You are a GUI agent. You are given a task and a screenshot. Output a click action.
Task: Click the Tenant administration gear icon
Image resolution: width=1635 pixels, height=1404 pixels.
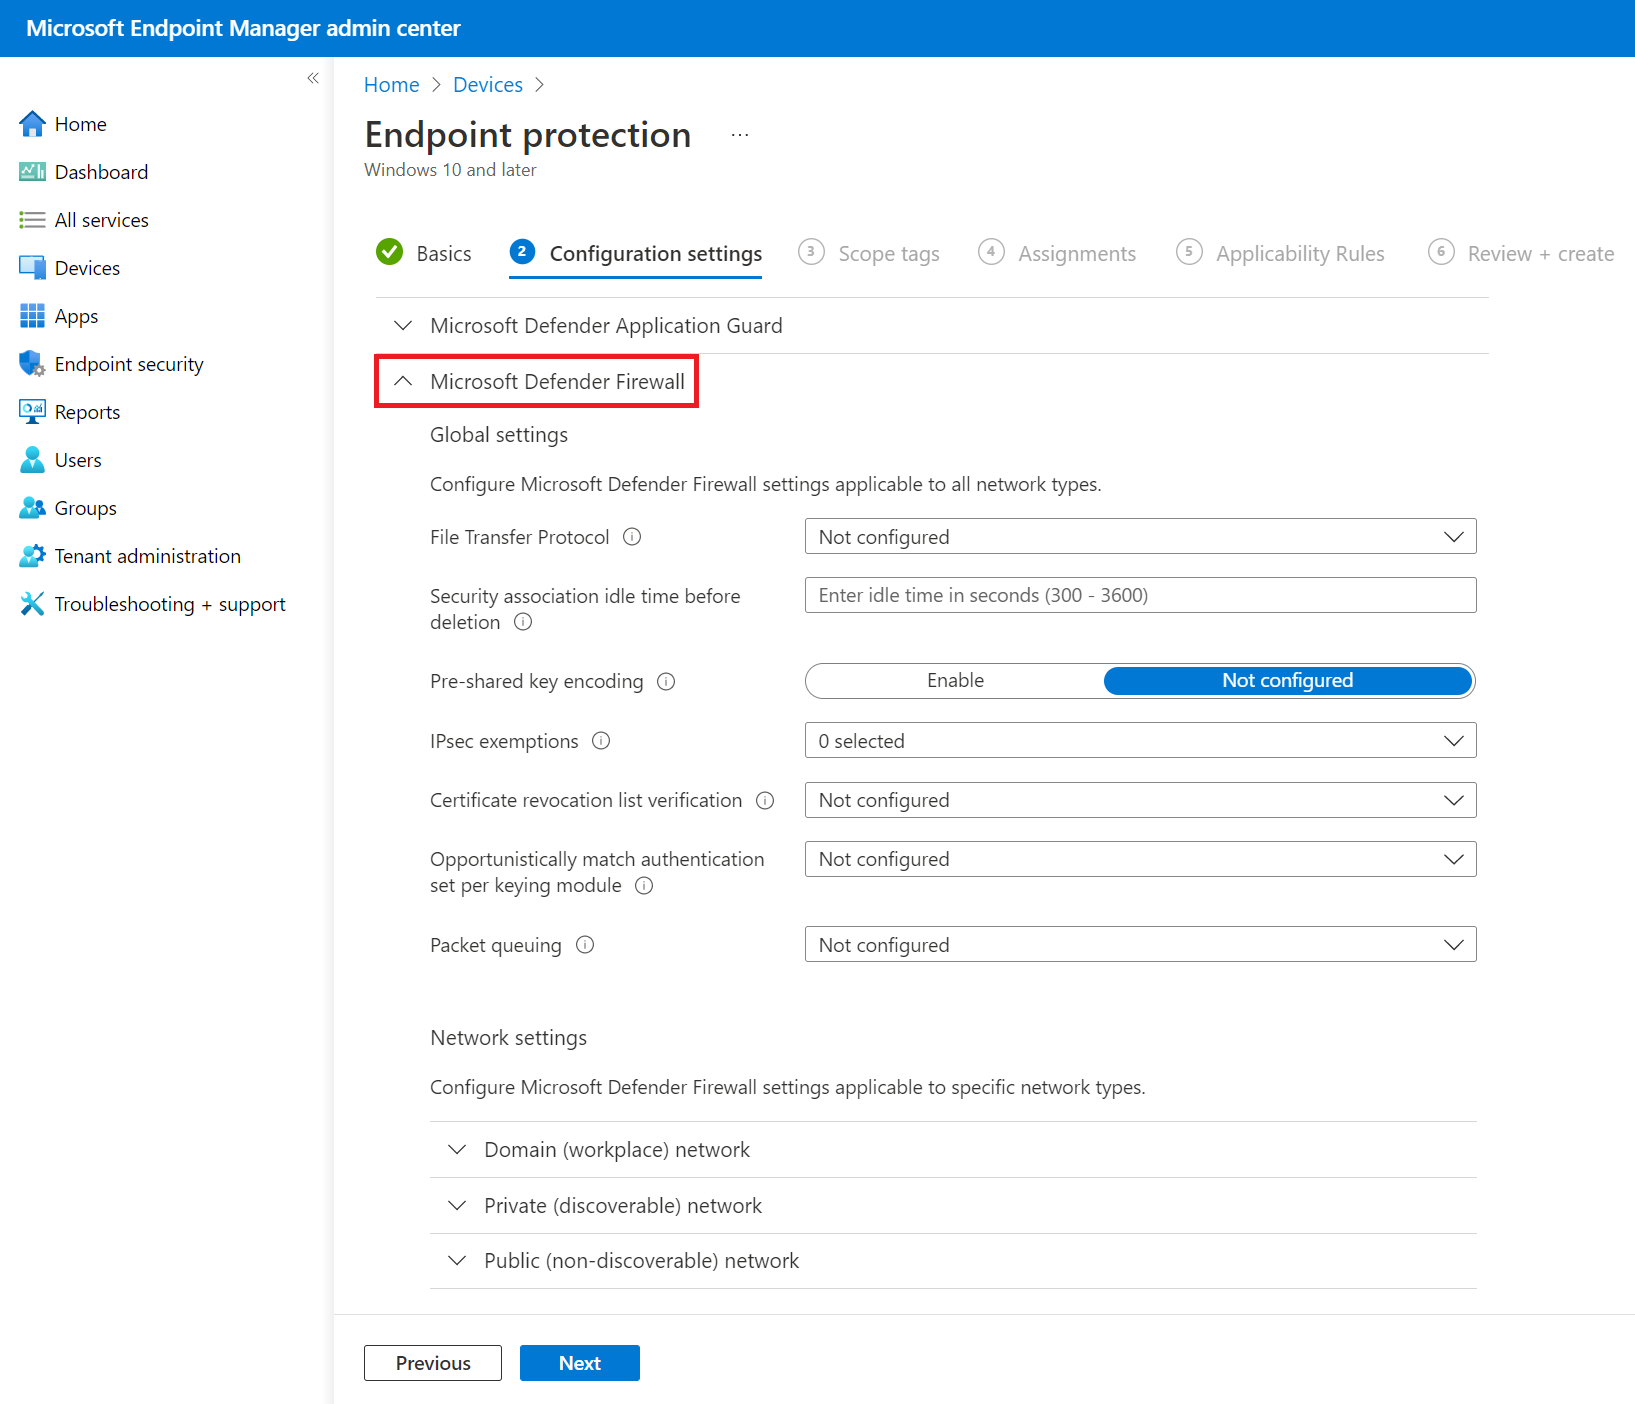pos(32,556)
